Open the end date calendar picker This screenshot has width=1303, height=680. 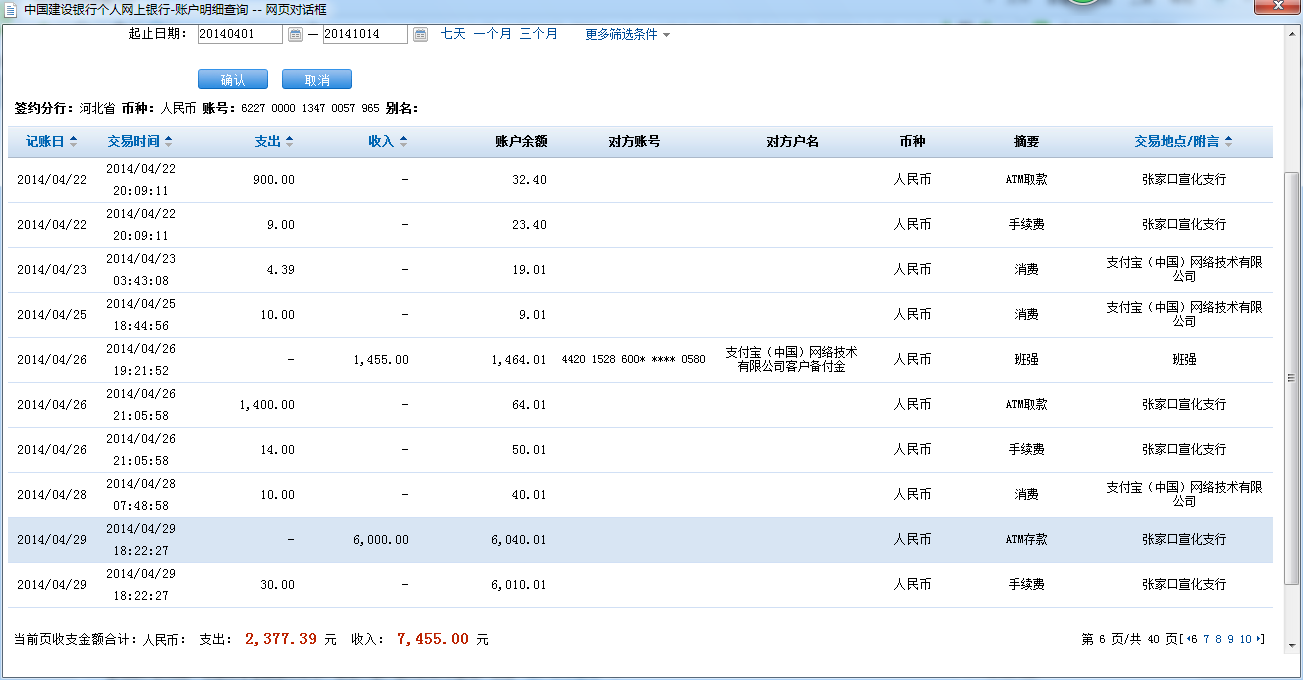(x=420, y=35)
